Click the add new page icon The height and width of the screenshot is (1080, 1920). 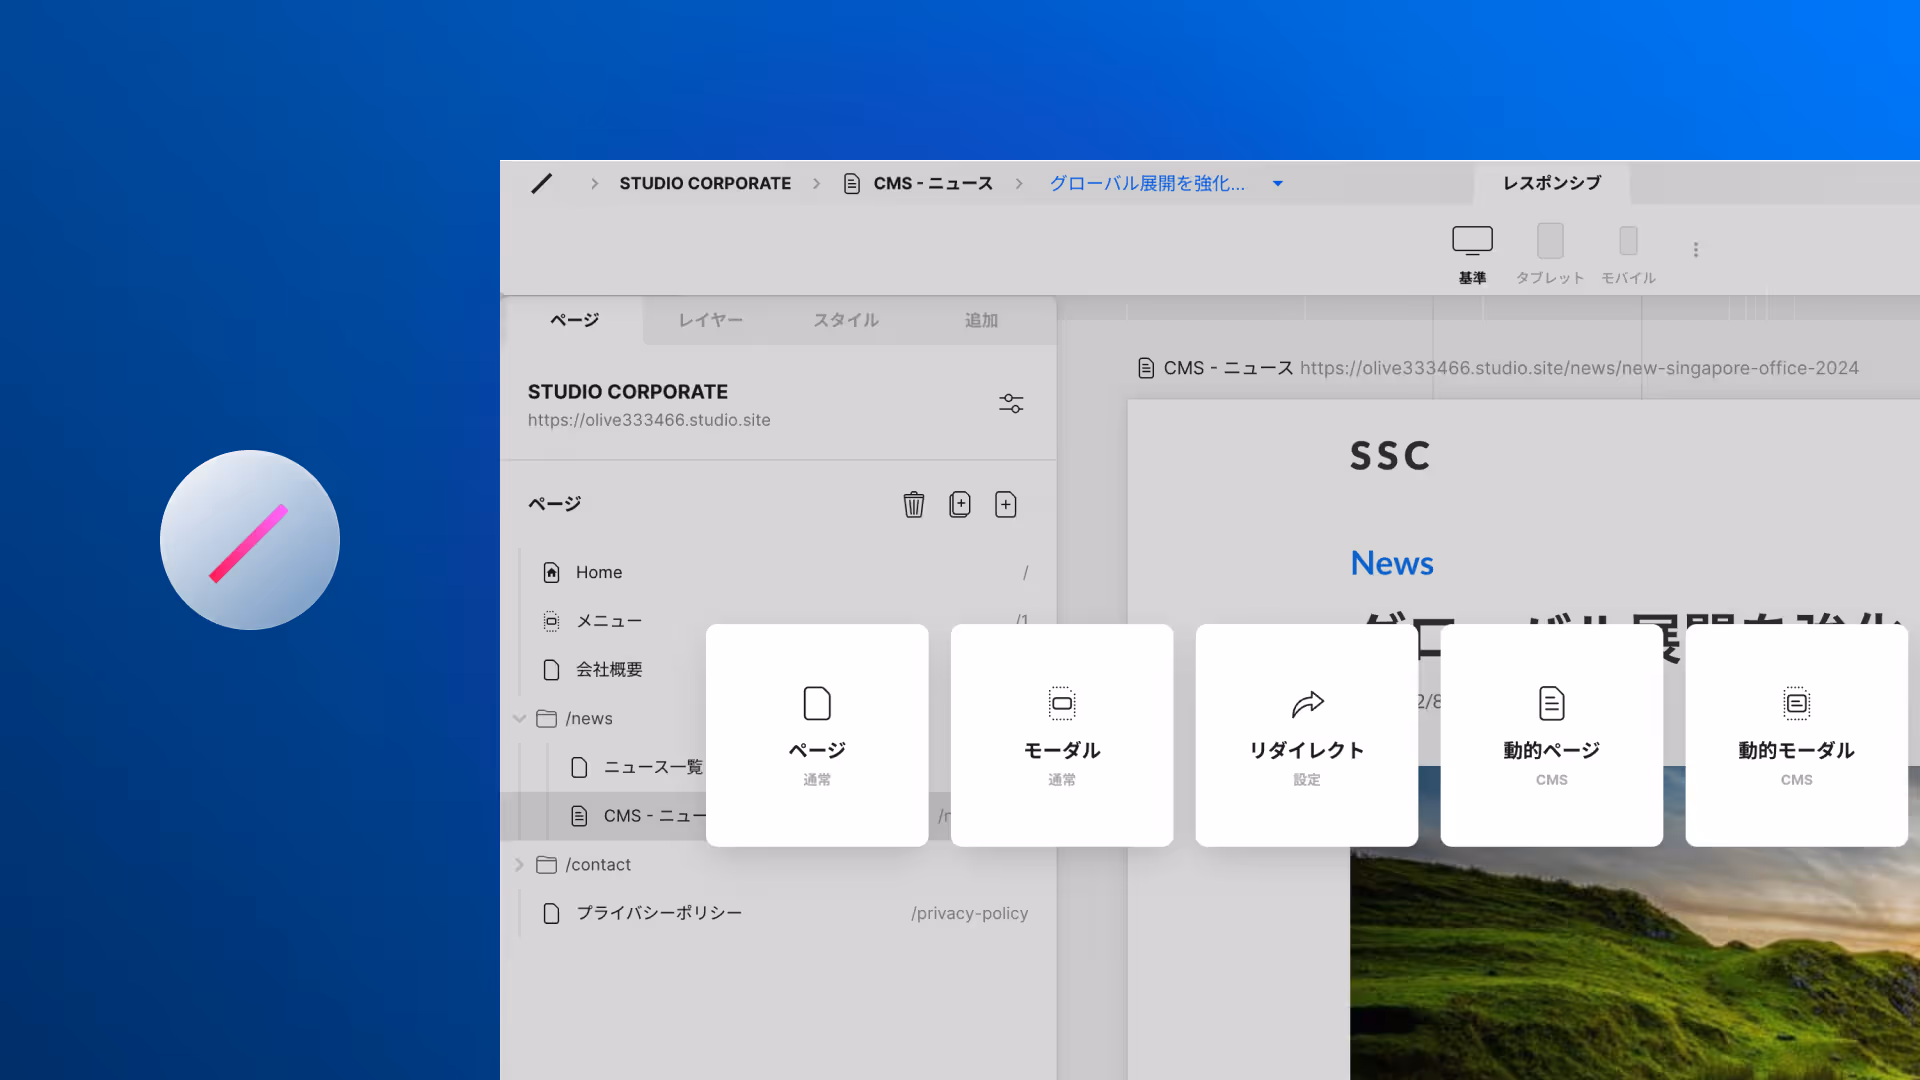(1006, 504)
